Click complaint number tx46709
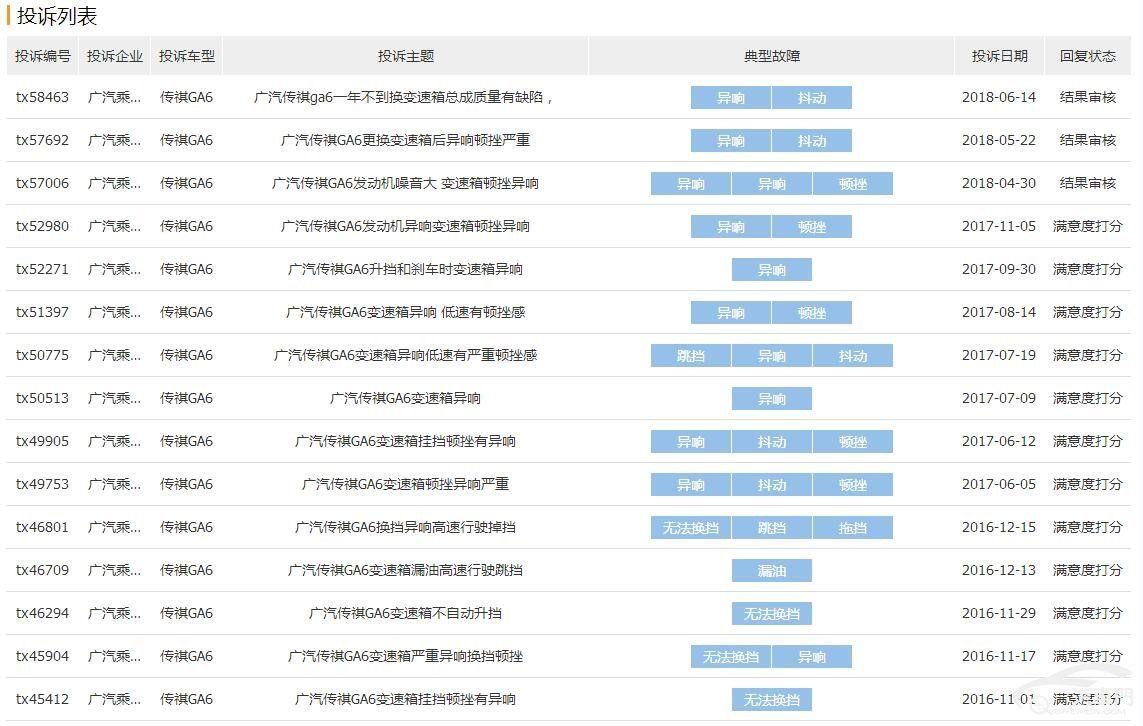The width and height of the screenshot is (1143, 726). 42,570
